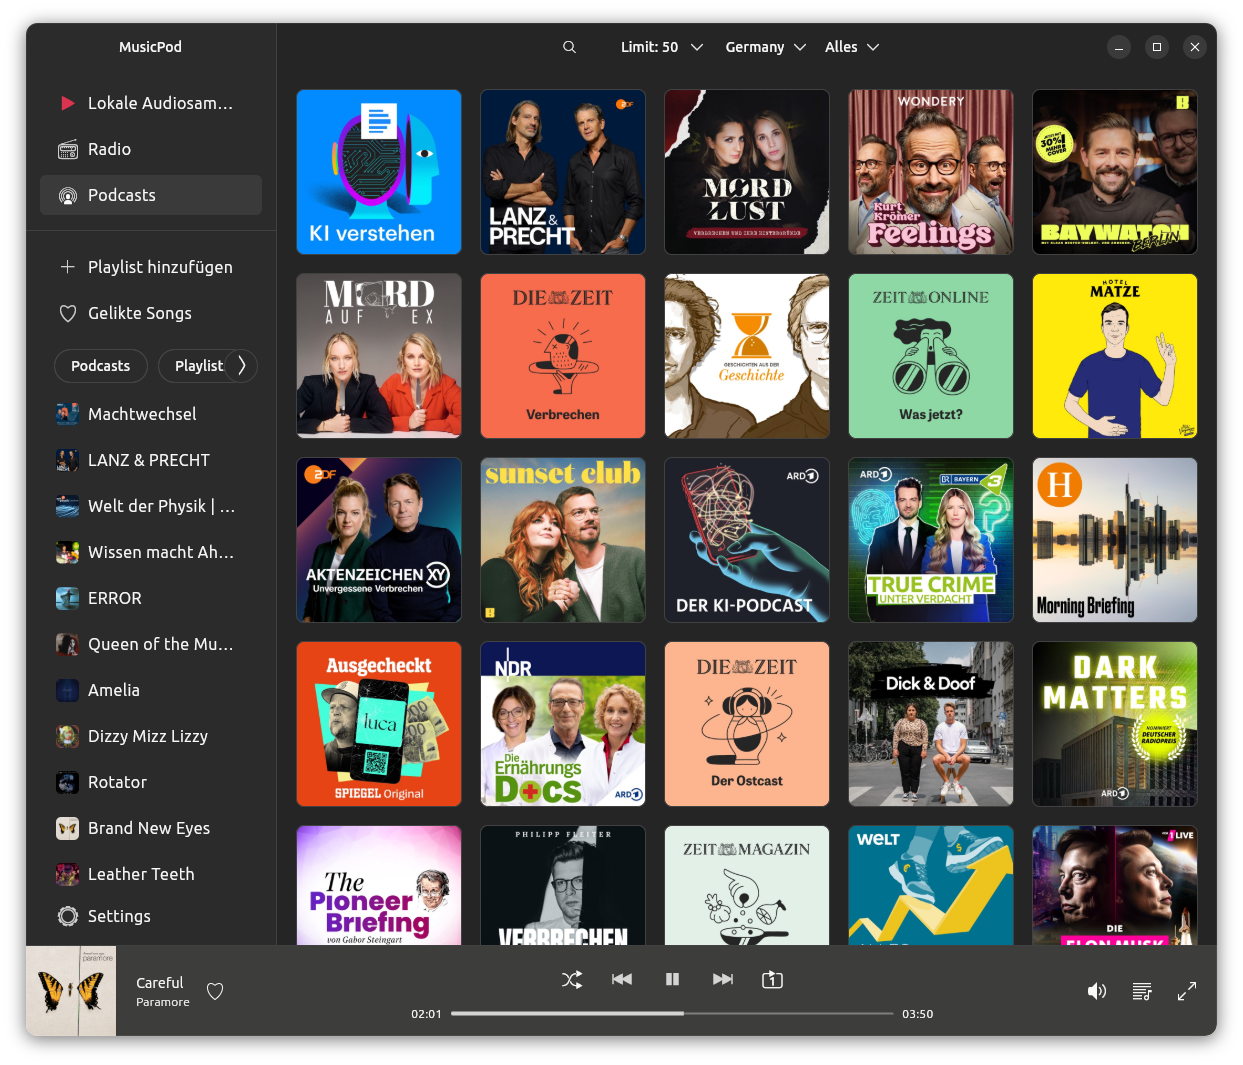
Task: Open Amelia sidebar entry
Action: click(x=151, y=690)
